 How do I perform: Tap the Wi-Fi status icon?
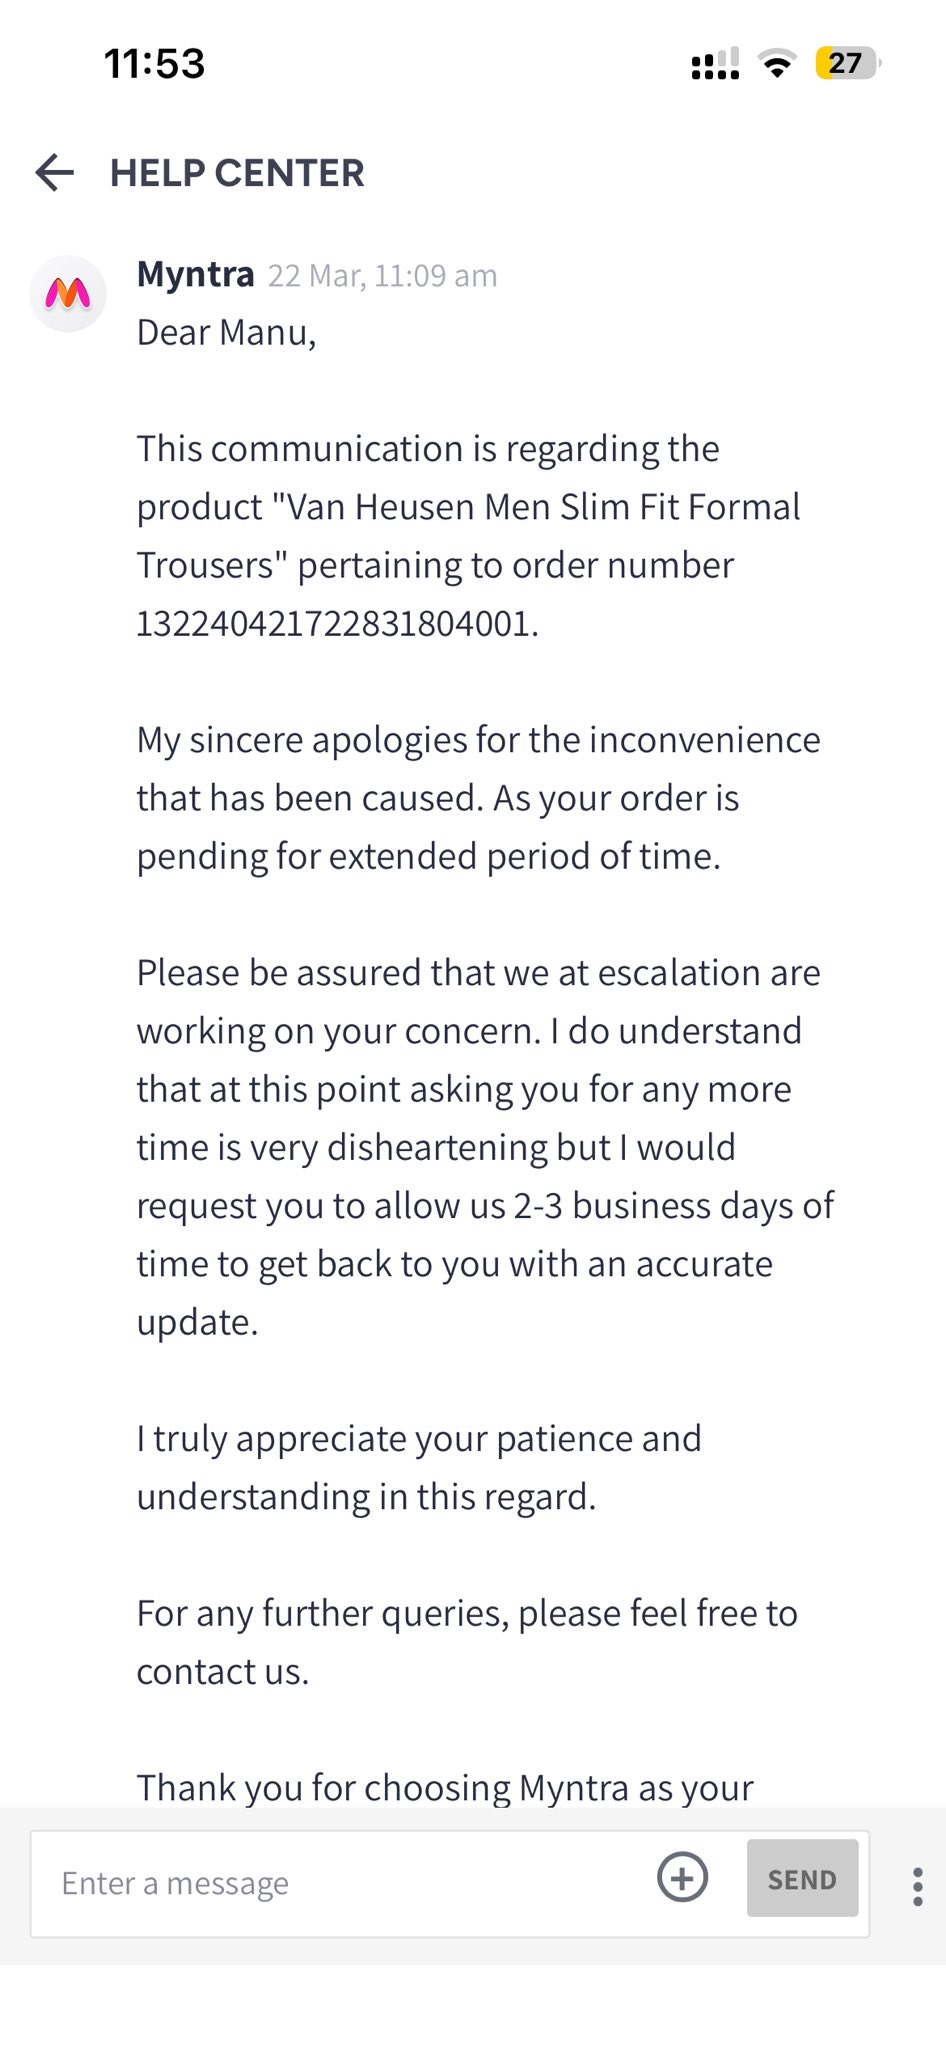click(777, 64)
